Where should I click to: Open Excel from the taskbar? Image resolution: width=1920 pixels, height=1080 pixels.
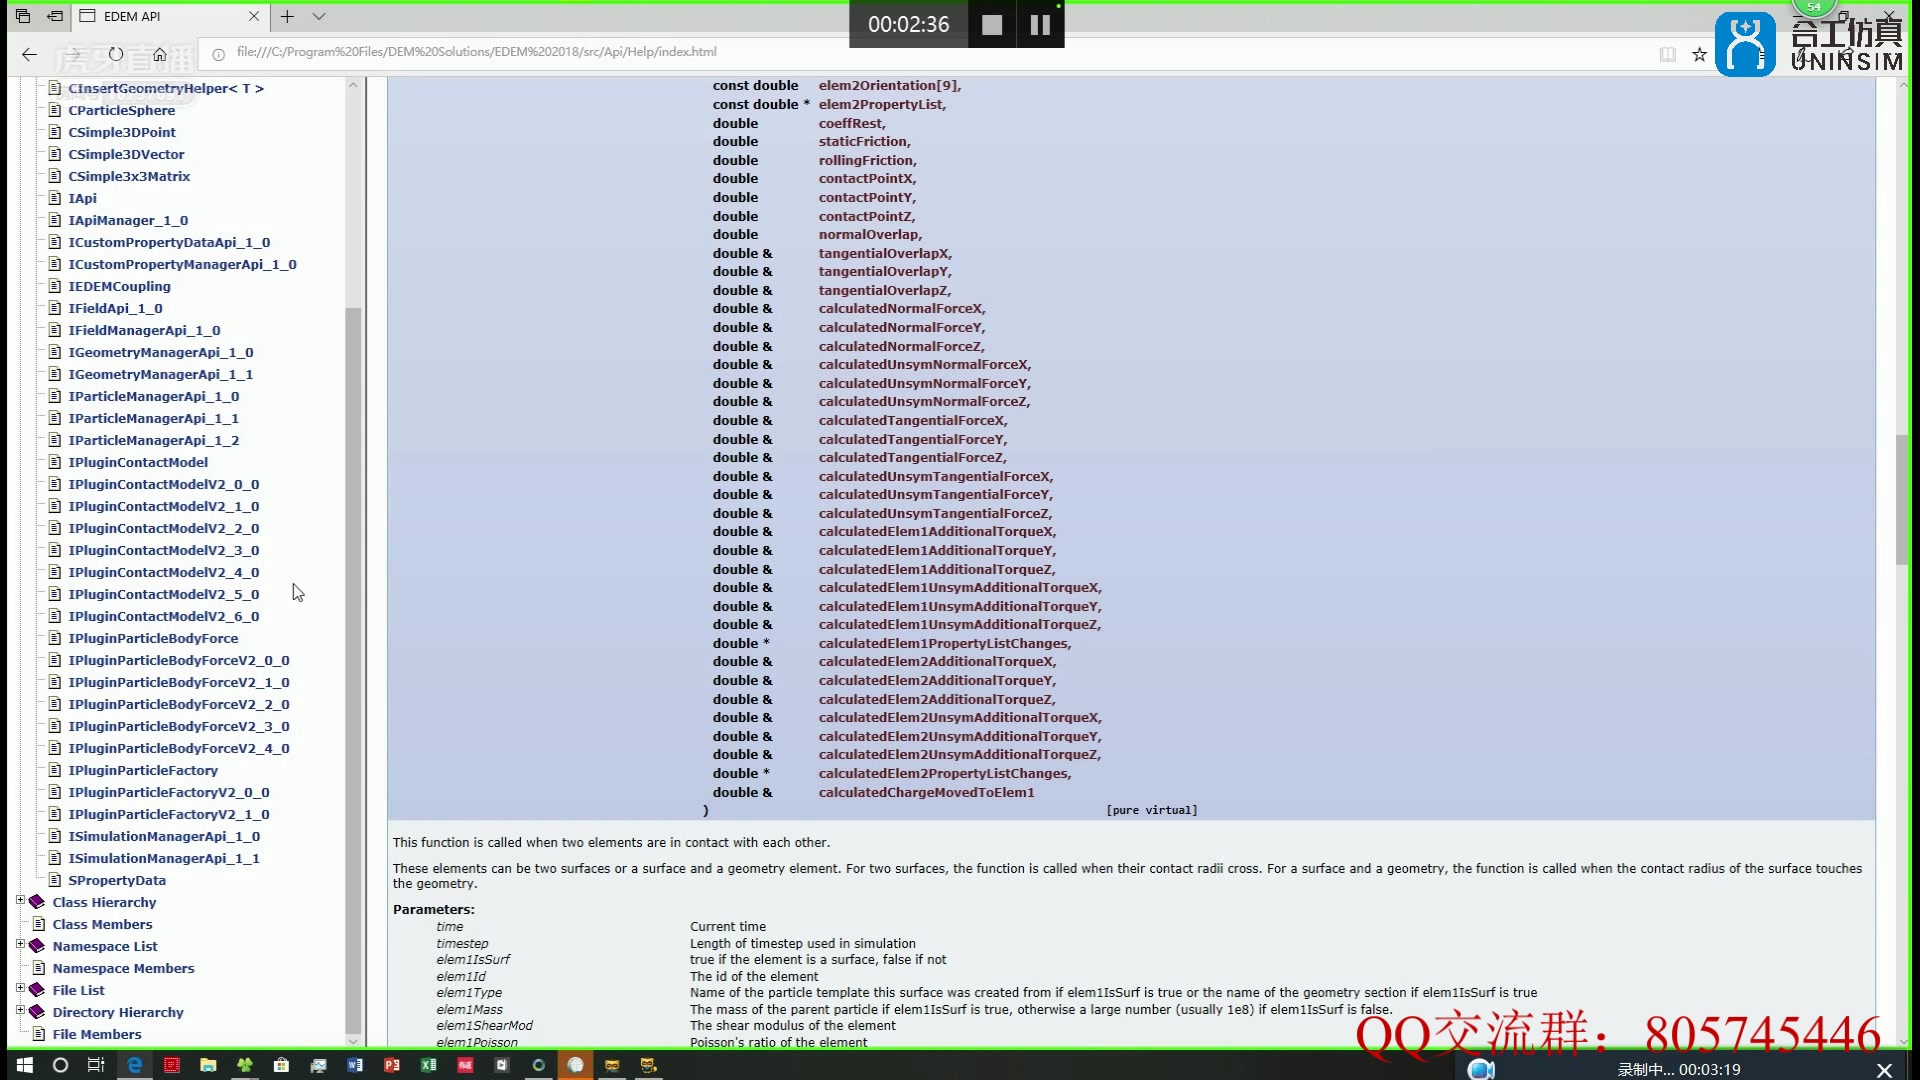[x=429, y=1065]
